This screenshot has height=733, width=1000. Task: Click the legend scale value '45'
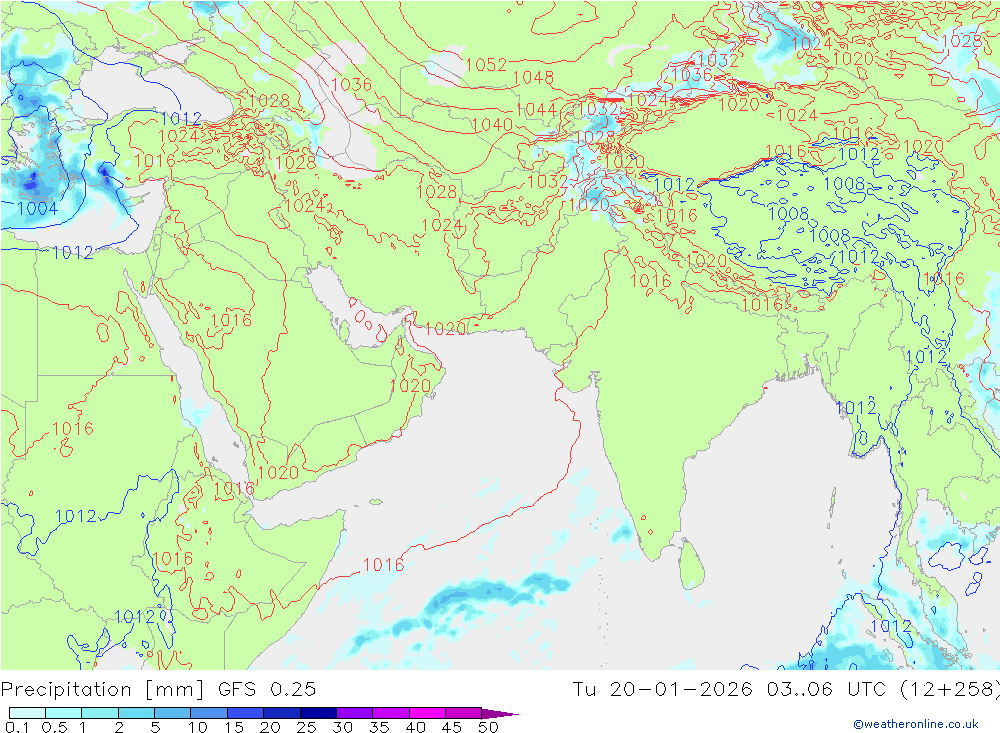pyautogui.click(x=452, y=727)
